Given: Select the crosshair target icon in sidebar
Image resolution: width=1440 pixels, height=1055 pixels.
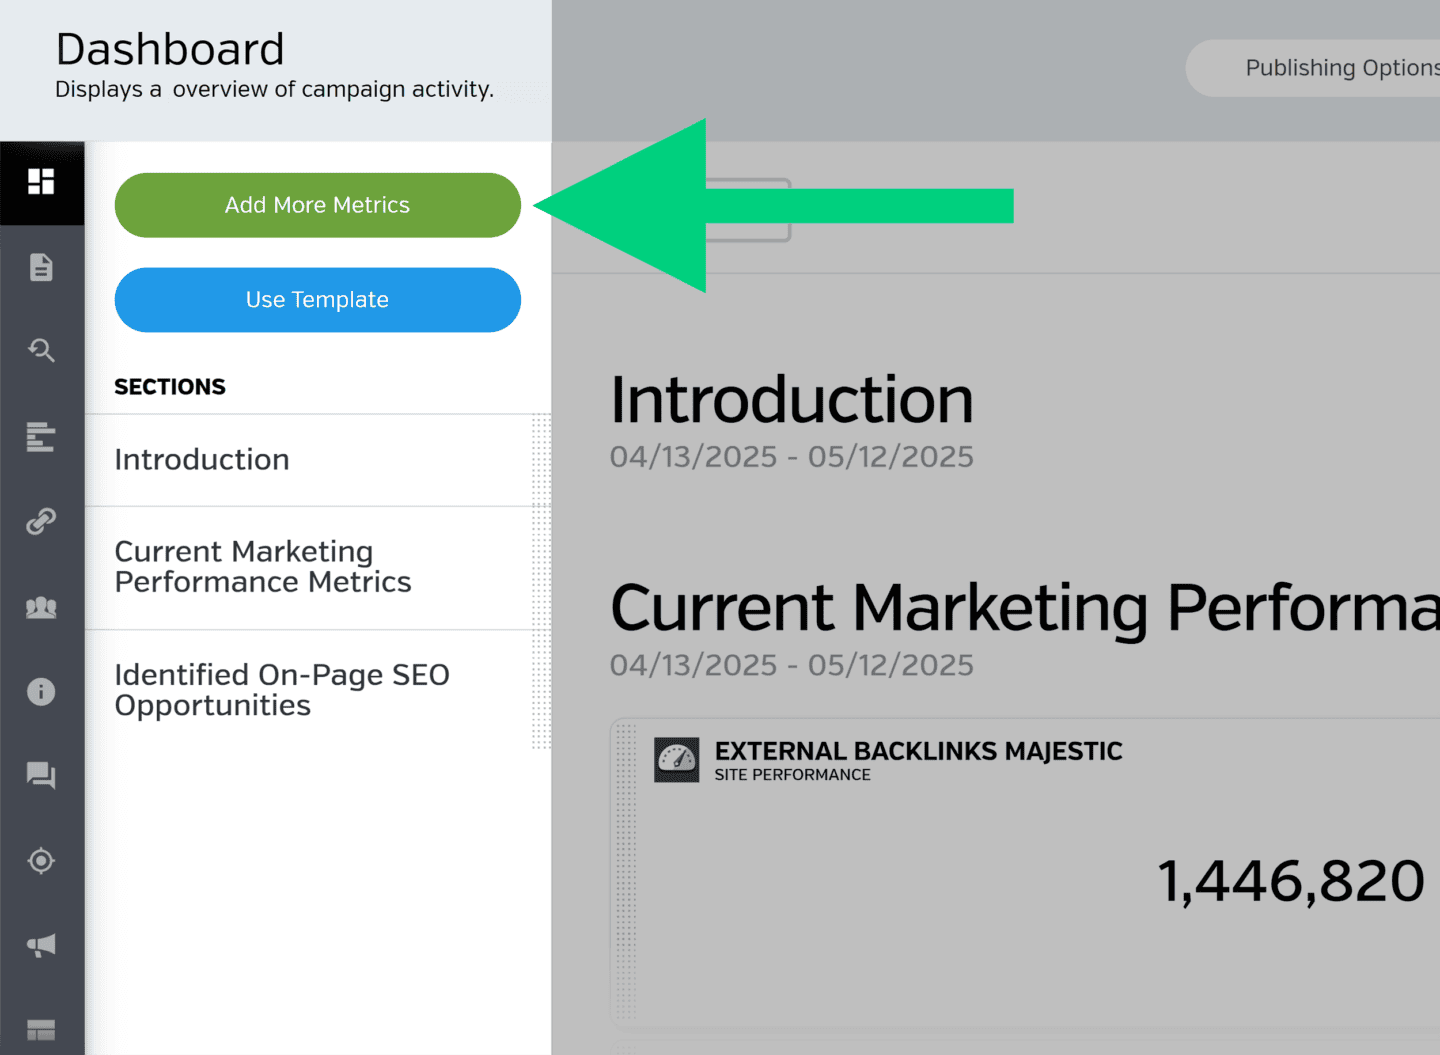Looking at the screenshot, I should (x=41, y=860).
